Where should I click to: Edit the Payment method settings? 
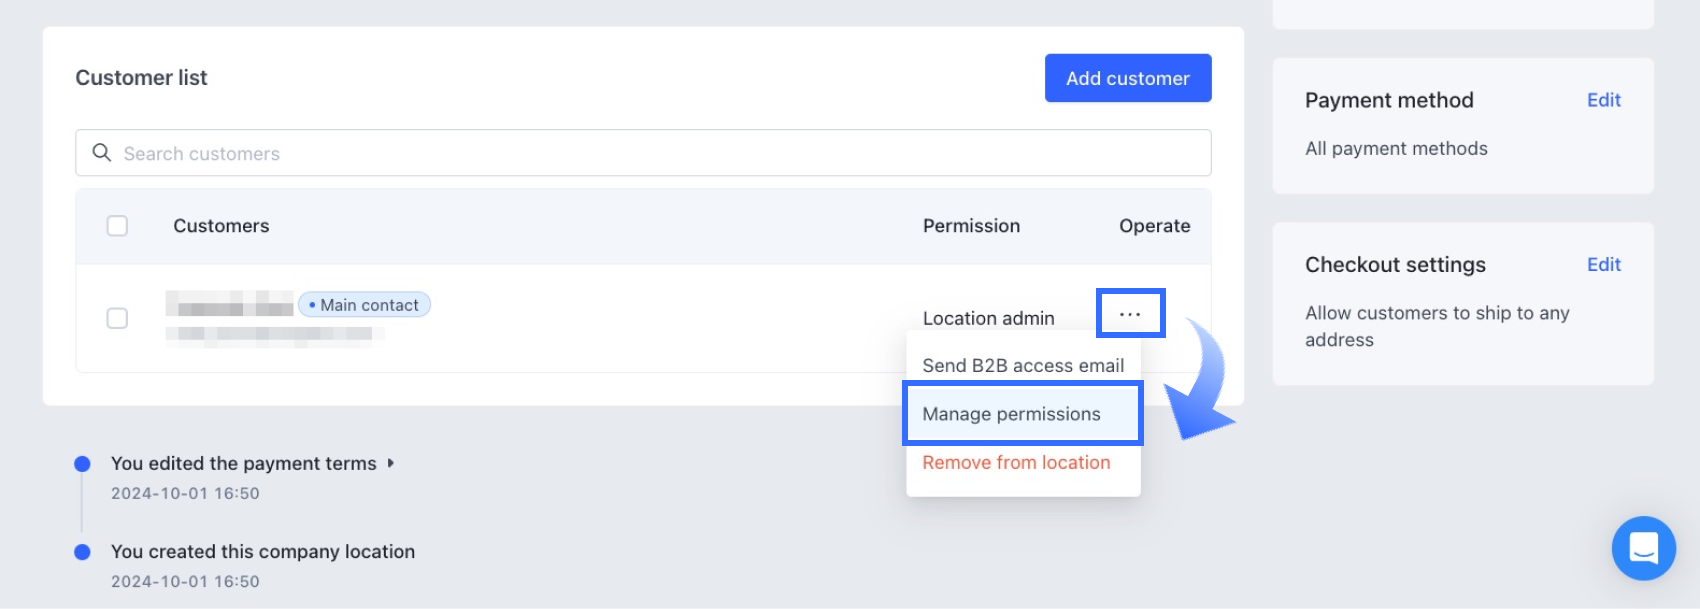pyautogui.click(x=1603, y=100)
